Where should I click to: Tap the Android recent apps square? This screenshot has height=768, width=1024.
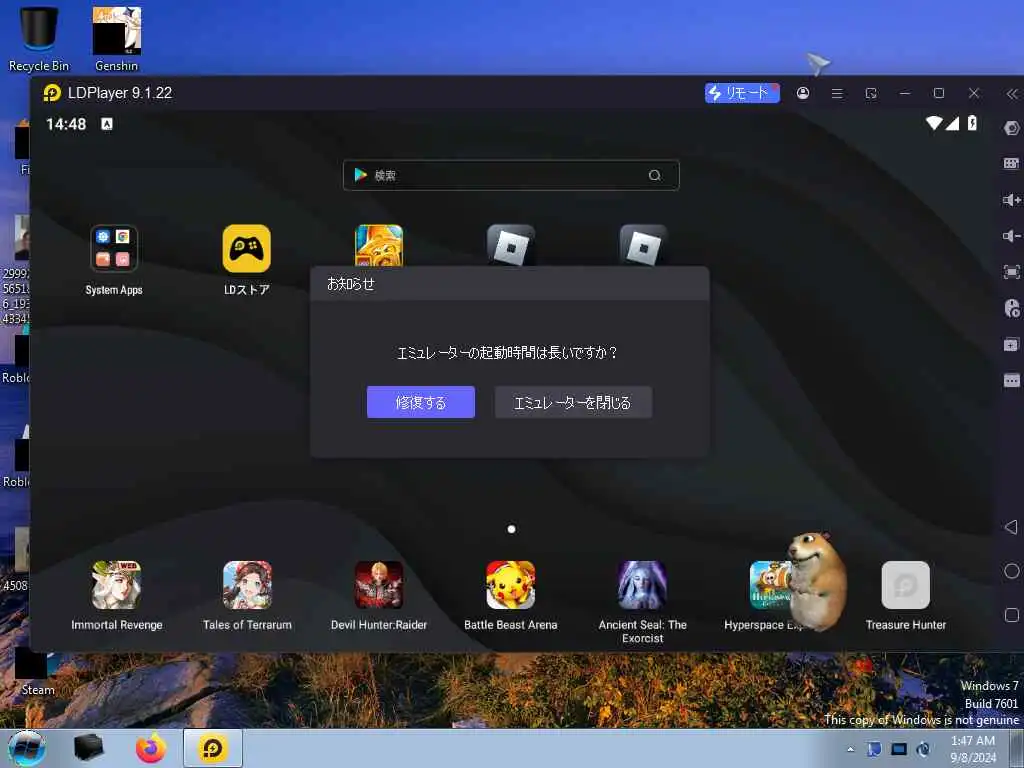1012,615
